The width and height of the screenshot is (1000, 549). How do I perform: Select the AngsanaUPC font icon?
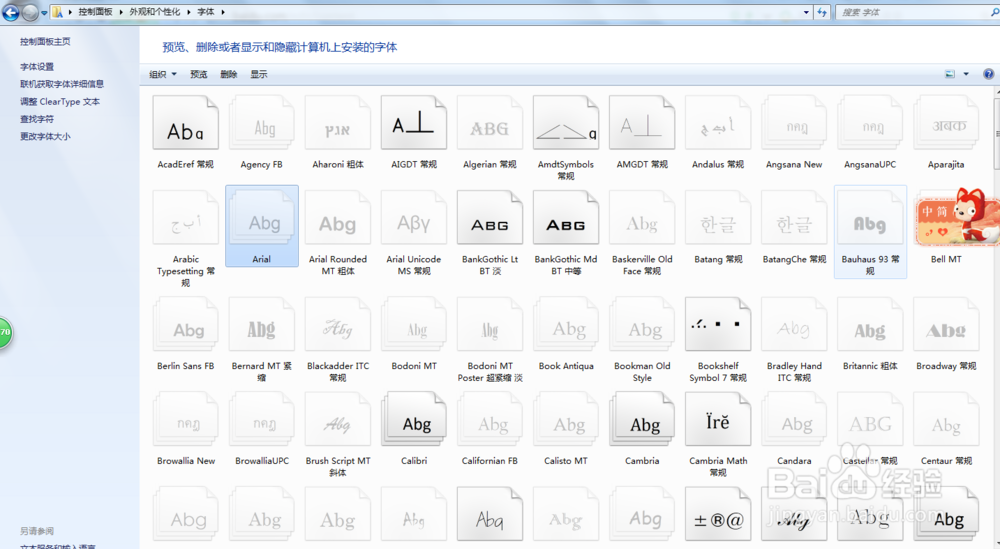pyautogui.click(x=870, y=123)
